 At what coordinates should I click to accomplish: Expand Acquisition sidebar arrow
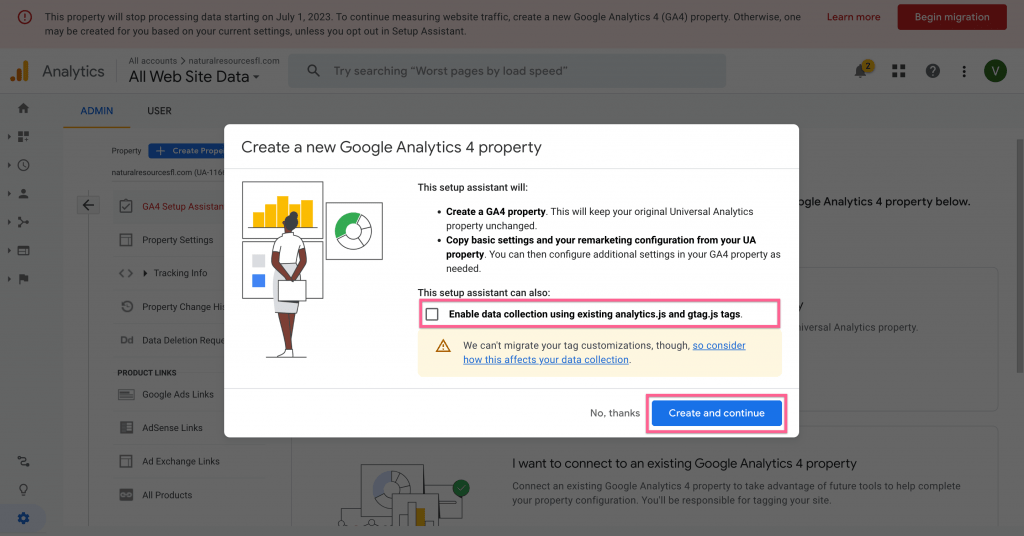[x=9, y=222]
